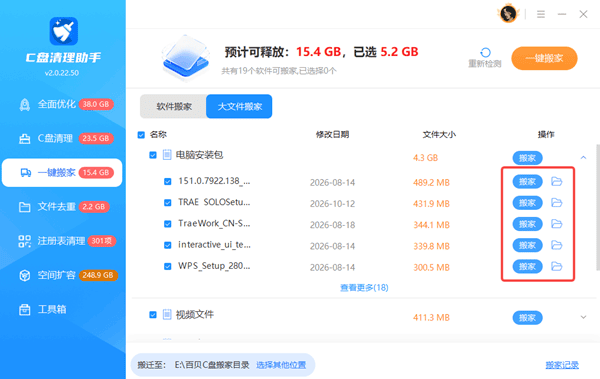600x379 pixels.
Task: Open 空间扩容 section
Action: point(62,275)
